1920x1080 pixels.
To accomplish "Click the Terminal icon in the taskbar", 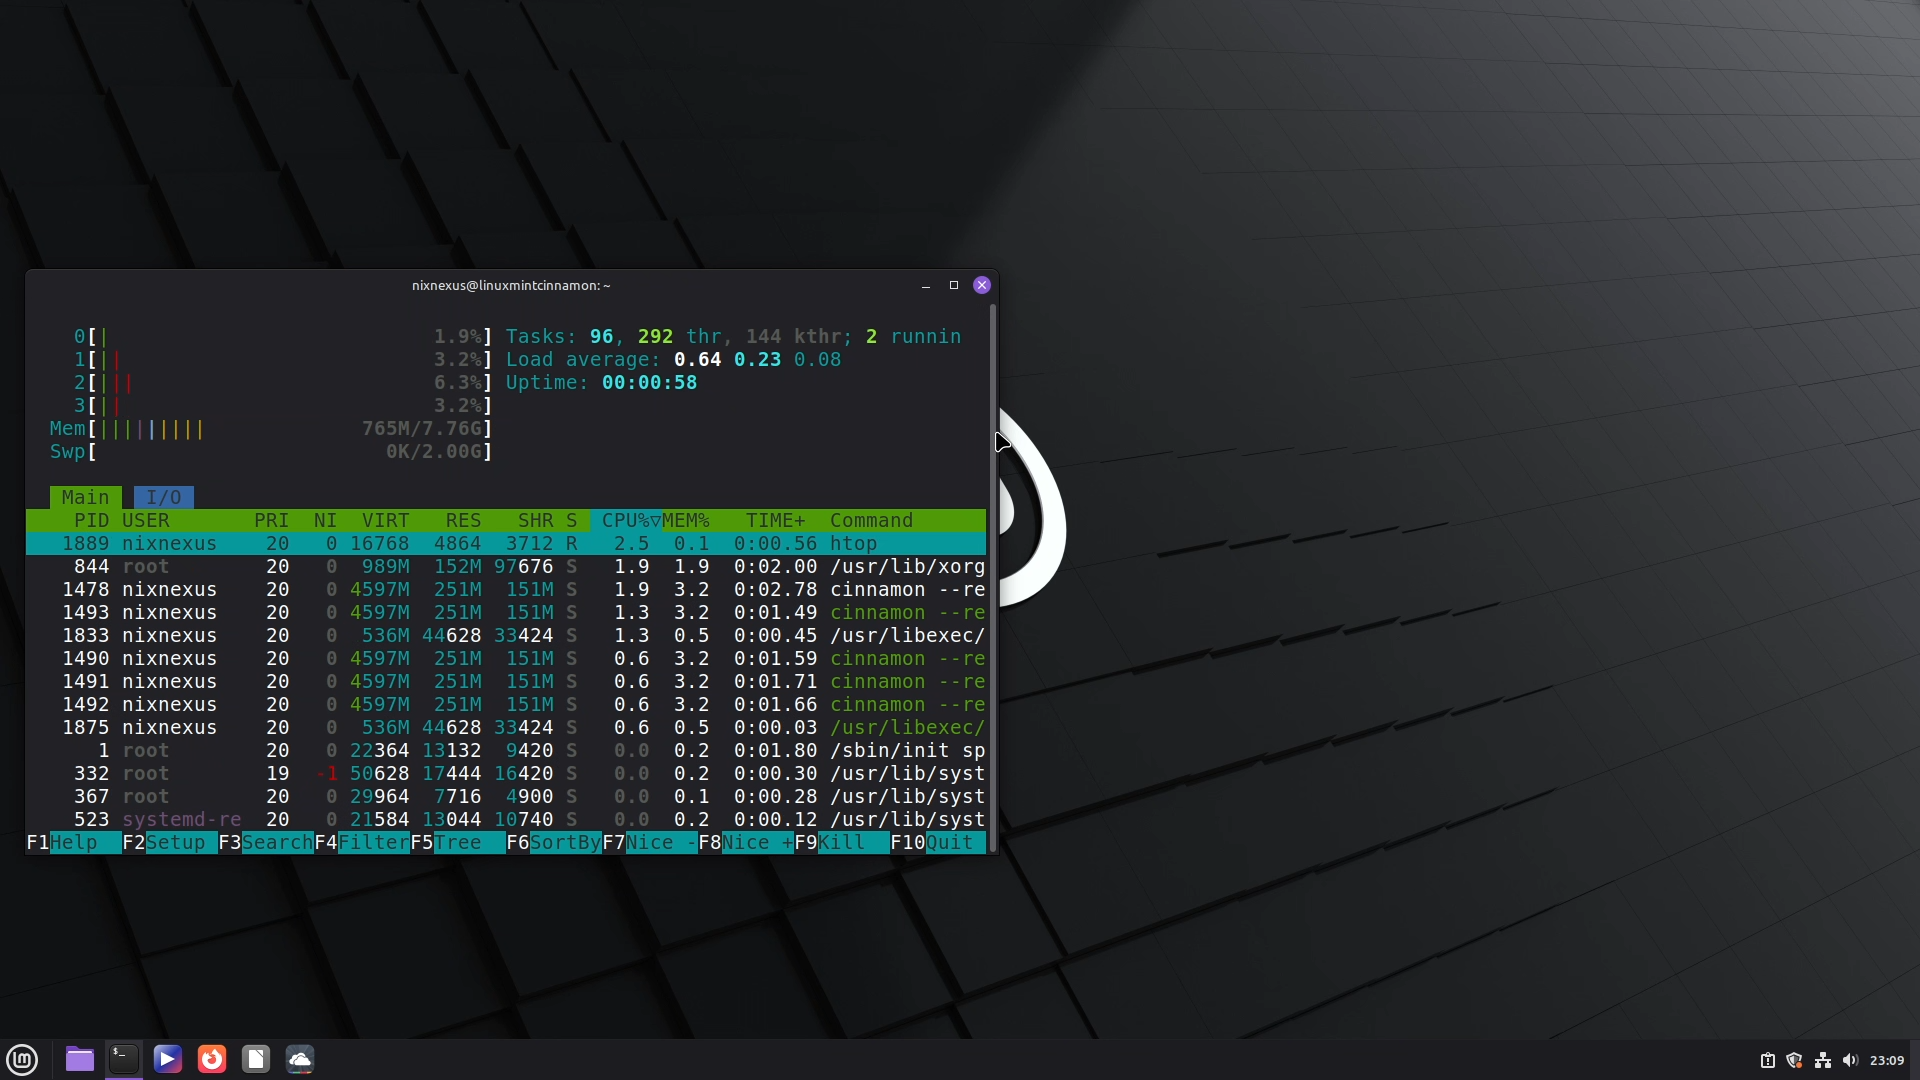I will (x=124, y=1059).
